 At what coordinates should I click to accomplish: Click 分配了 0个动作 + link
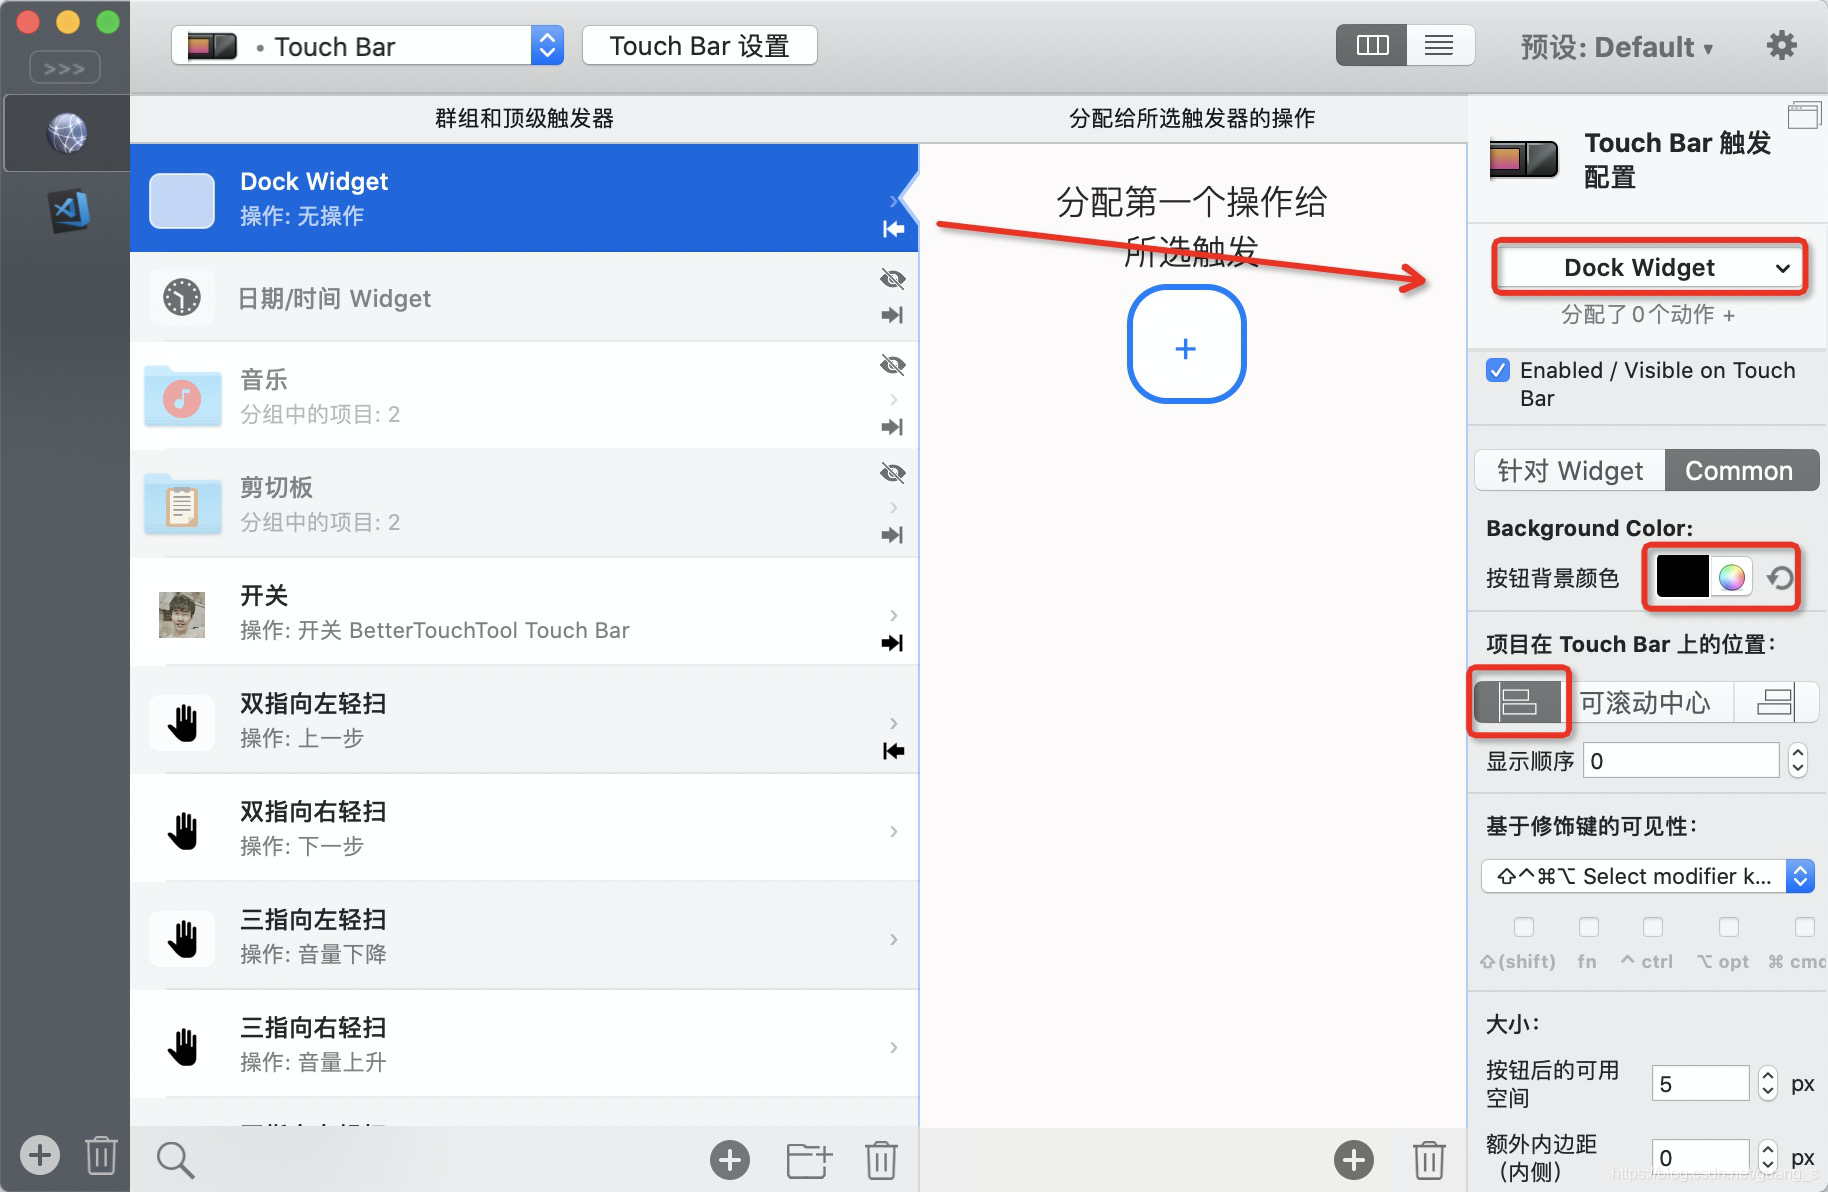[1648, 314]
